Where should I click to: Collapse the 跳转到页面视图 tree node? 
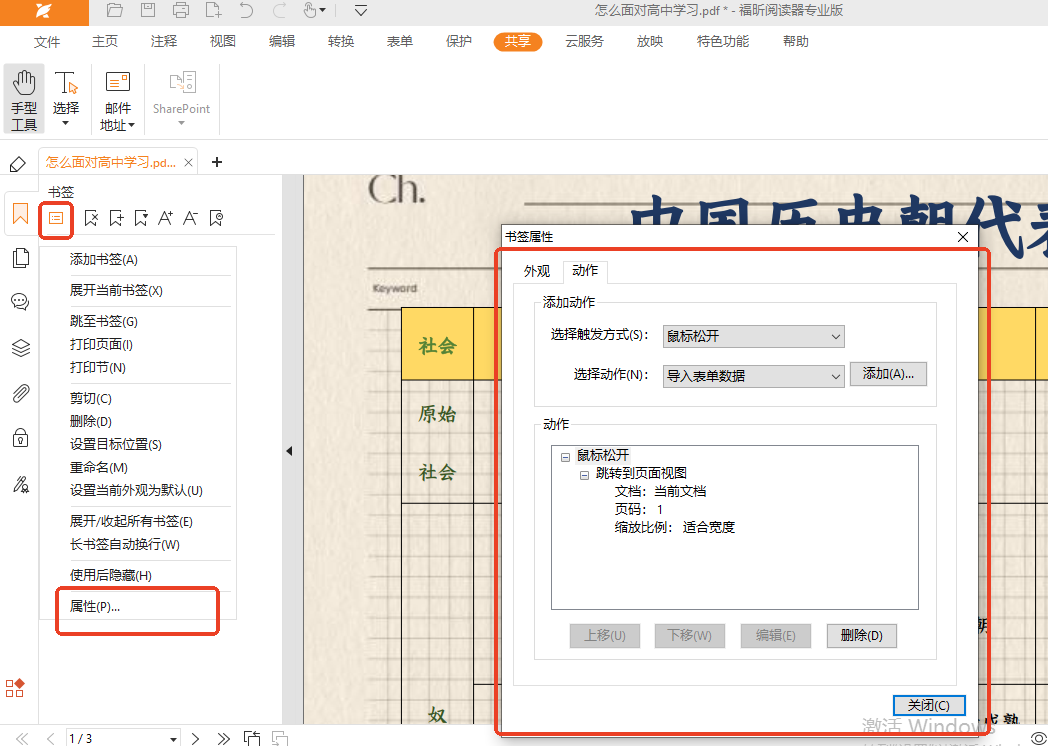coord(584,474)
